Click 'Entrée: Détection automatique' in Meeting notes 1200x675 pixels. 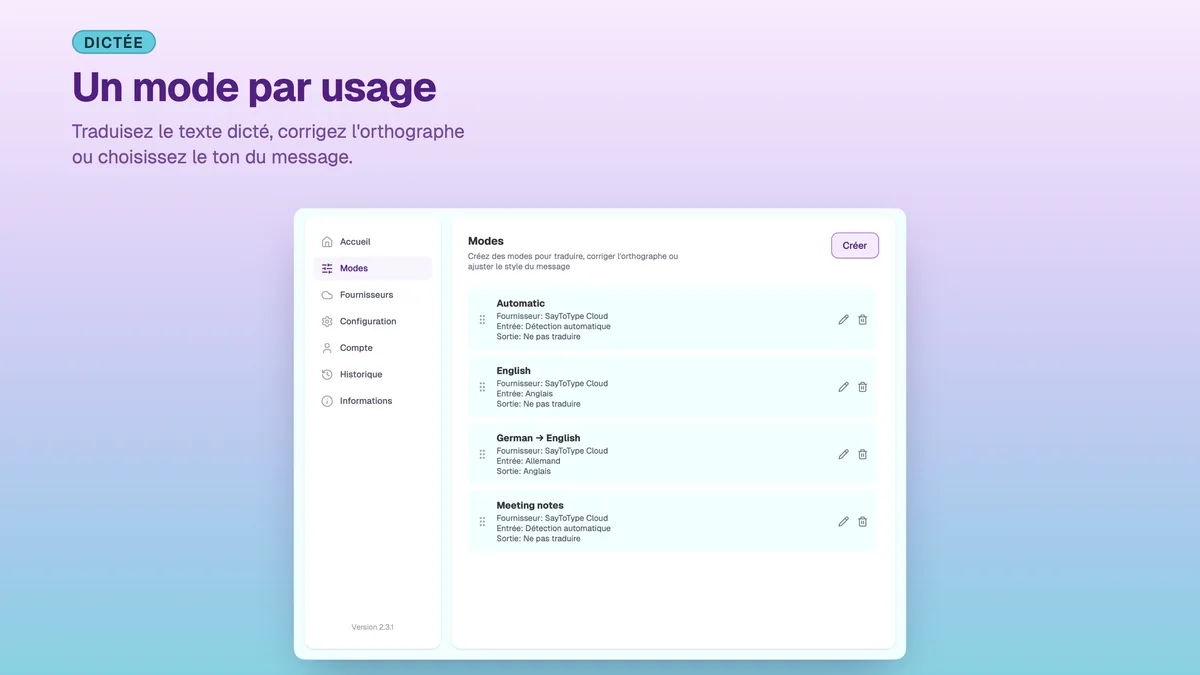tap(553, 529)
